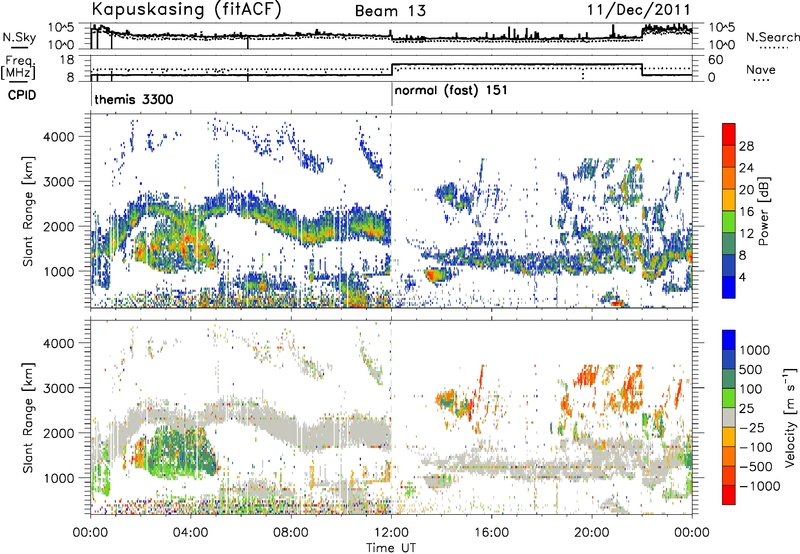Image resolution: width=800 pixels, height=554 pixels.
Task: Click the 'Kapuskasing (fitACF)' plot title
Action: [x=186, y=9]
